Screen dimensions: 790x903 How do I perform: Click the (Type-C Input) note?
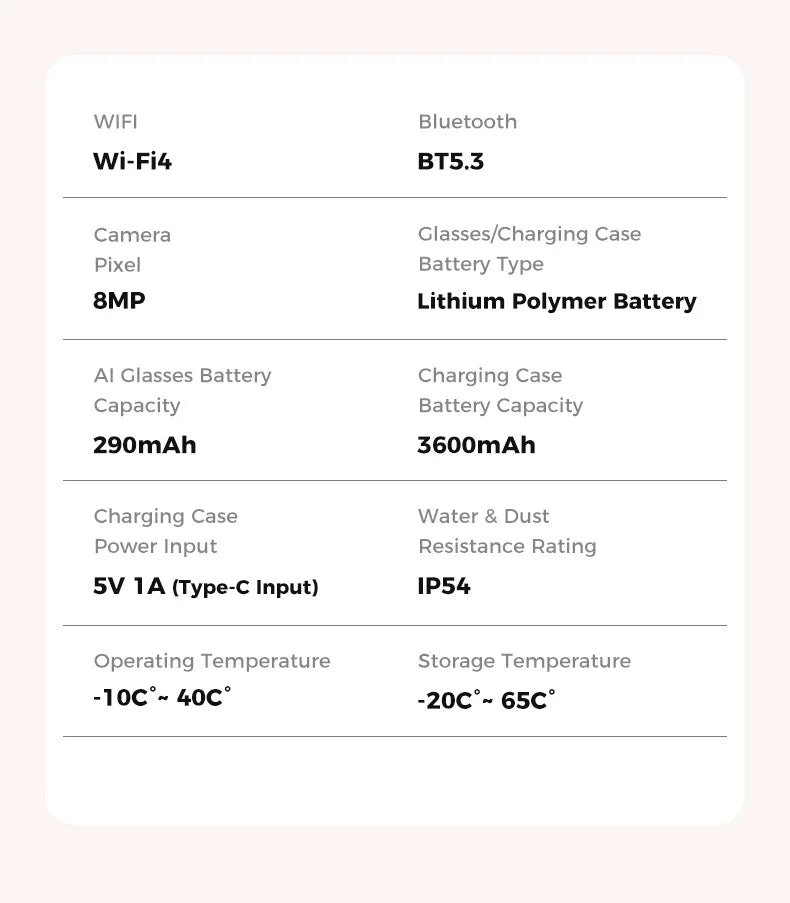coord(245,588)
